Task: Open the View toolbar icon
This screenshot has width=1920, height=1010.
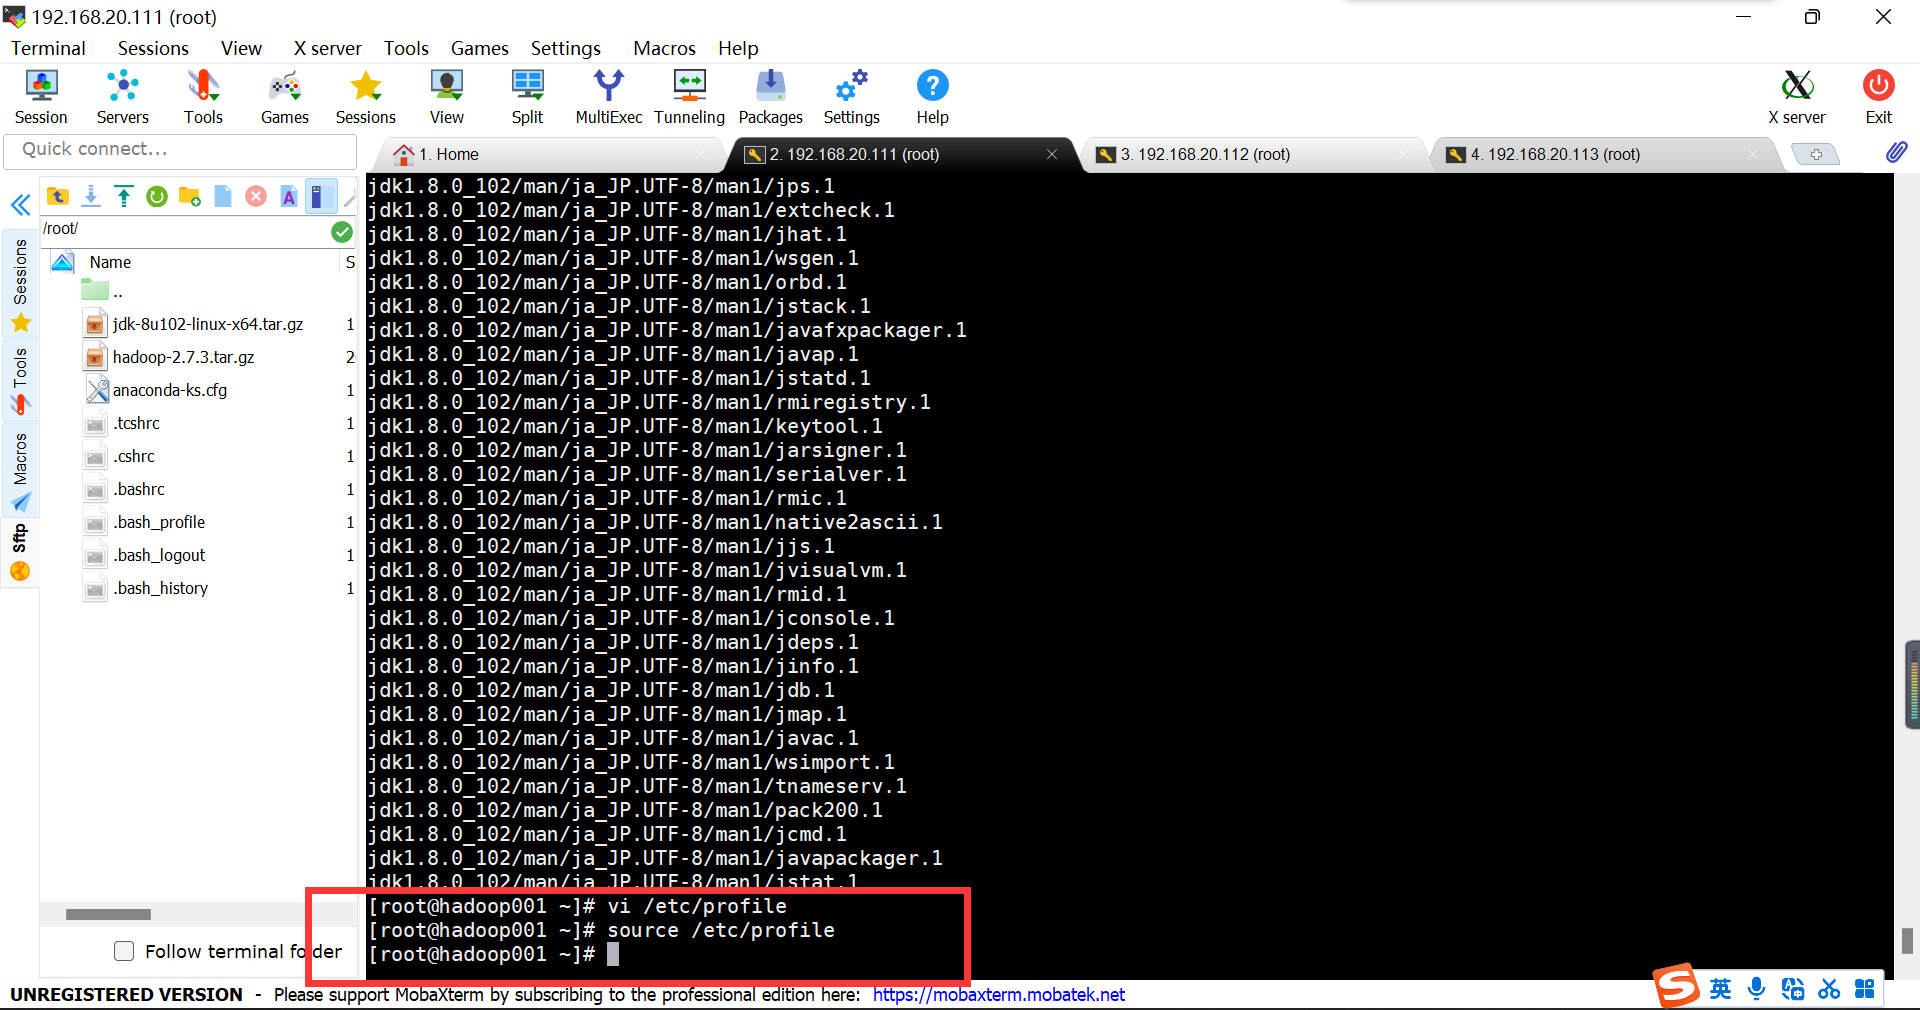Action: (447, 97)
